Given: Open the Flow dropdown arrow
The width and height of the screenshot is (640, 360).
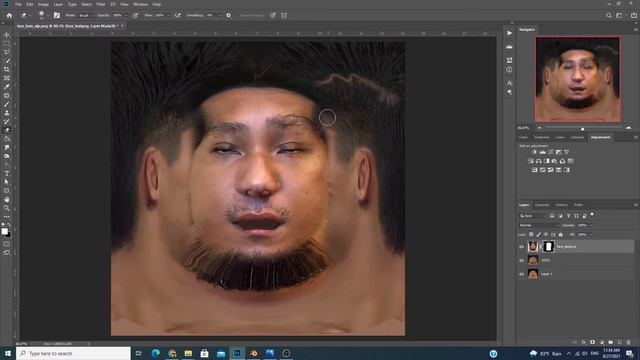Looking at the screenshot, I should point(168,15).
